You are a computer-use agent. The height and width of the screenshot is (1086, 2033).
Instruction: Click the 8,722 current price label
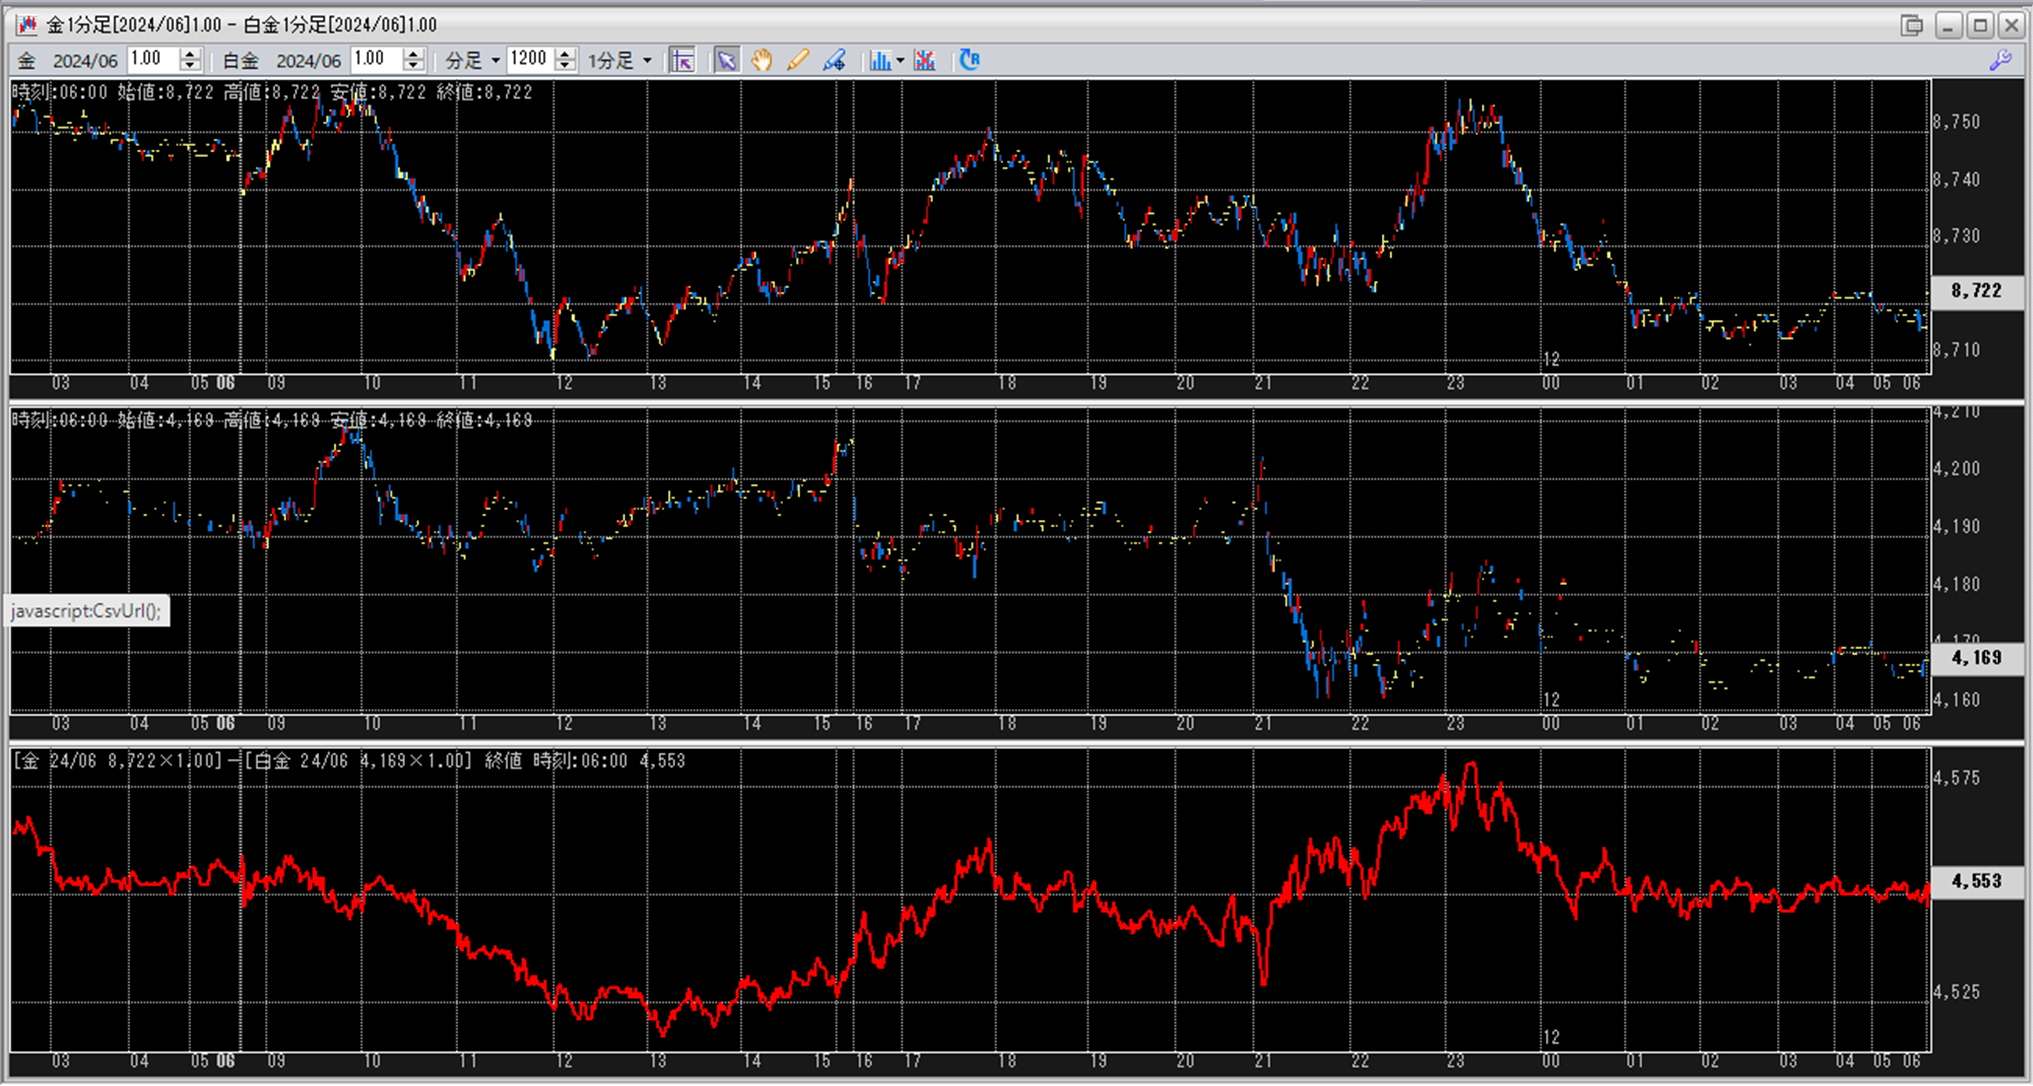tap(1976, 291)
